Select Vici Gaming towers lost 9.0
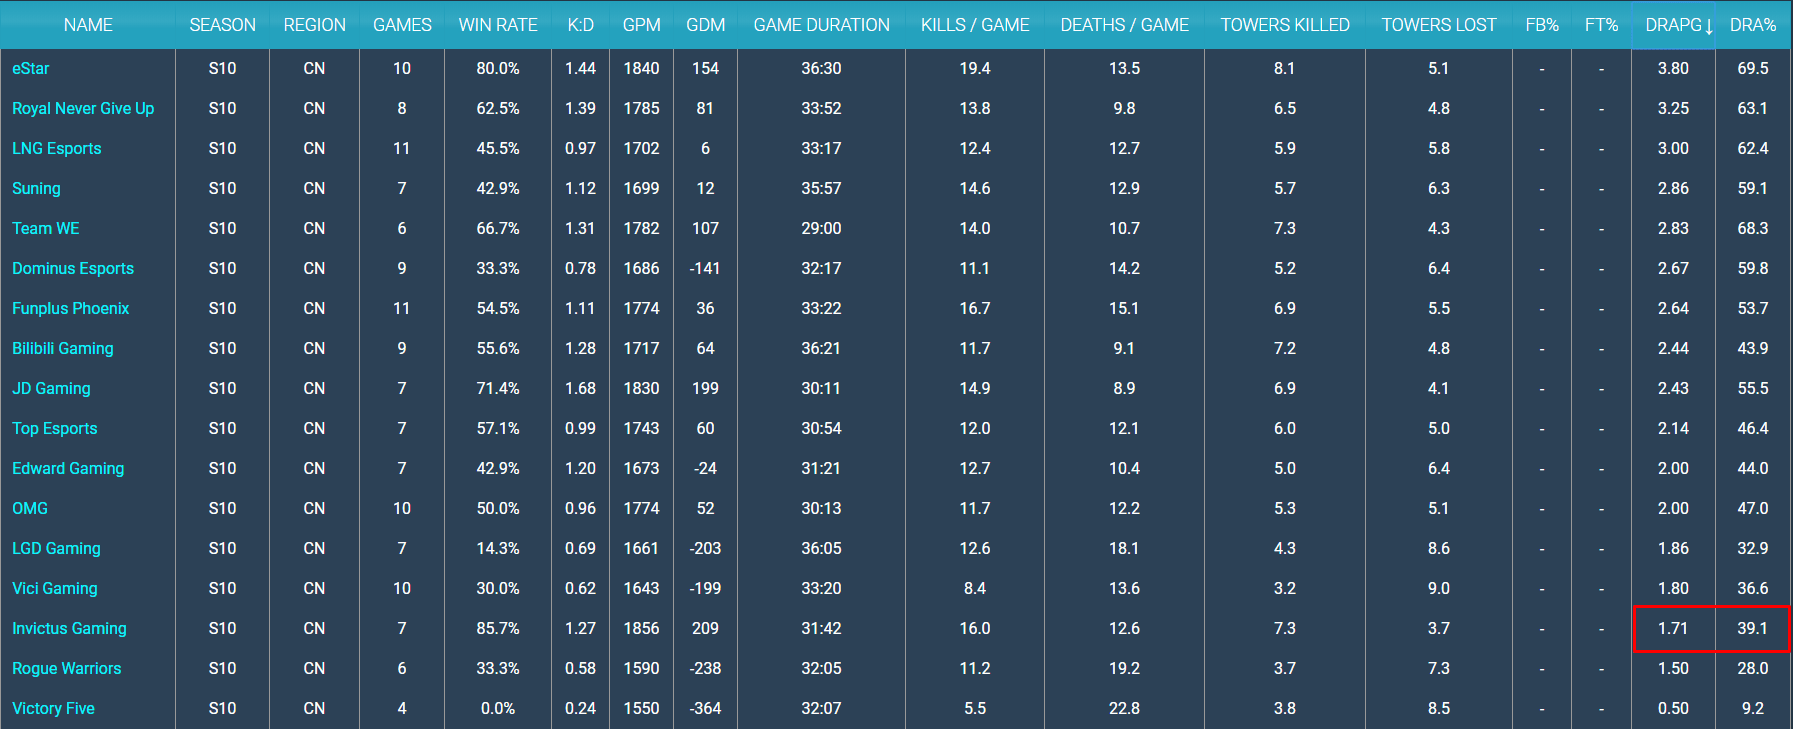 click(x=1439, y=588)
